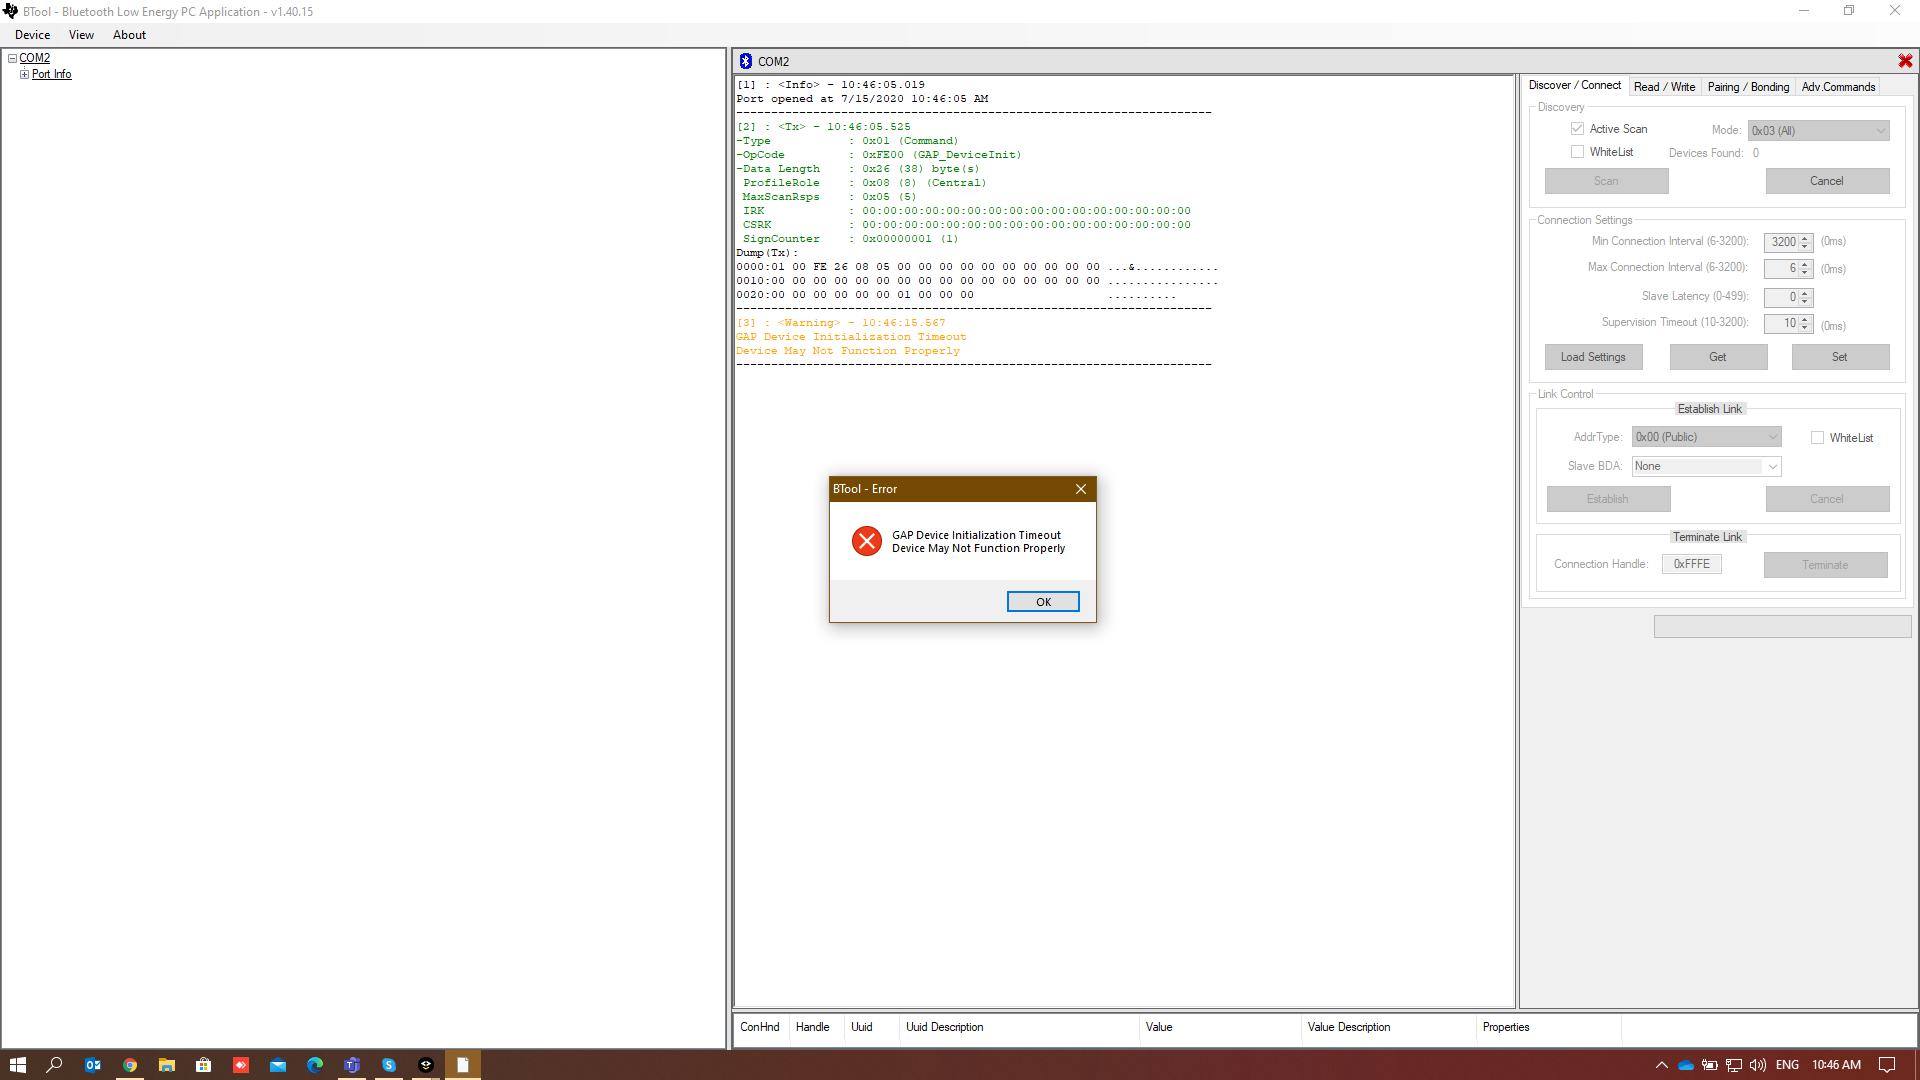Open the discovery Mode dropdown
1920x1080 pixels.
pyautogui.click(x=1818, y=131)
